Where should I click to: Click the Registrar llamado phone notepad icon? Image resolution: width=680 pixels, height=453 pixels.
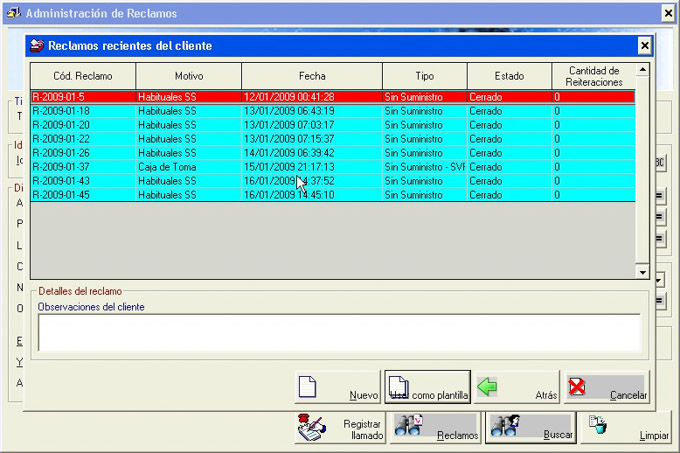[x=311, y=428]
